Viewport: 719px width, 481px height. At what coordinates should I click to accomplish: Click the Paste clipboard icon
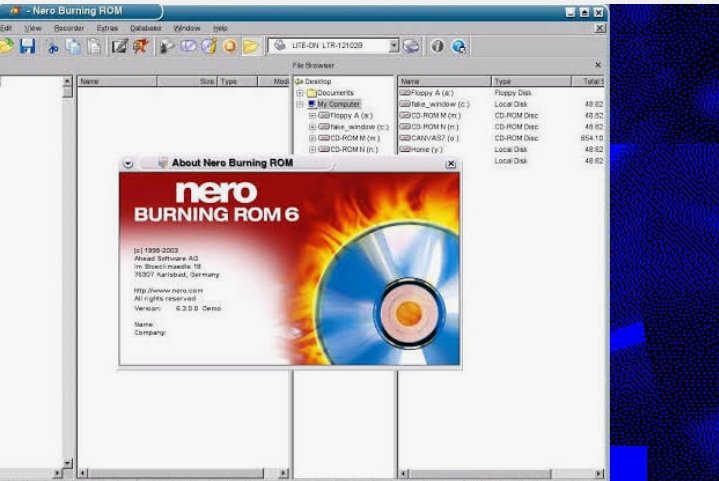tap(94, 46)
